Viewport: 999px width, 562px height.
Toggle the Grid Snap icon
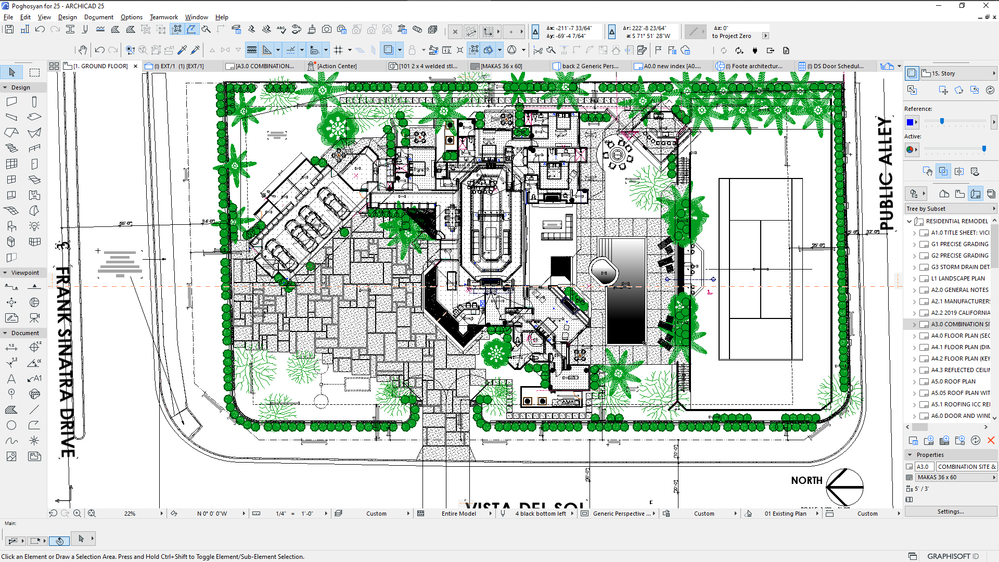(338, 50)
